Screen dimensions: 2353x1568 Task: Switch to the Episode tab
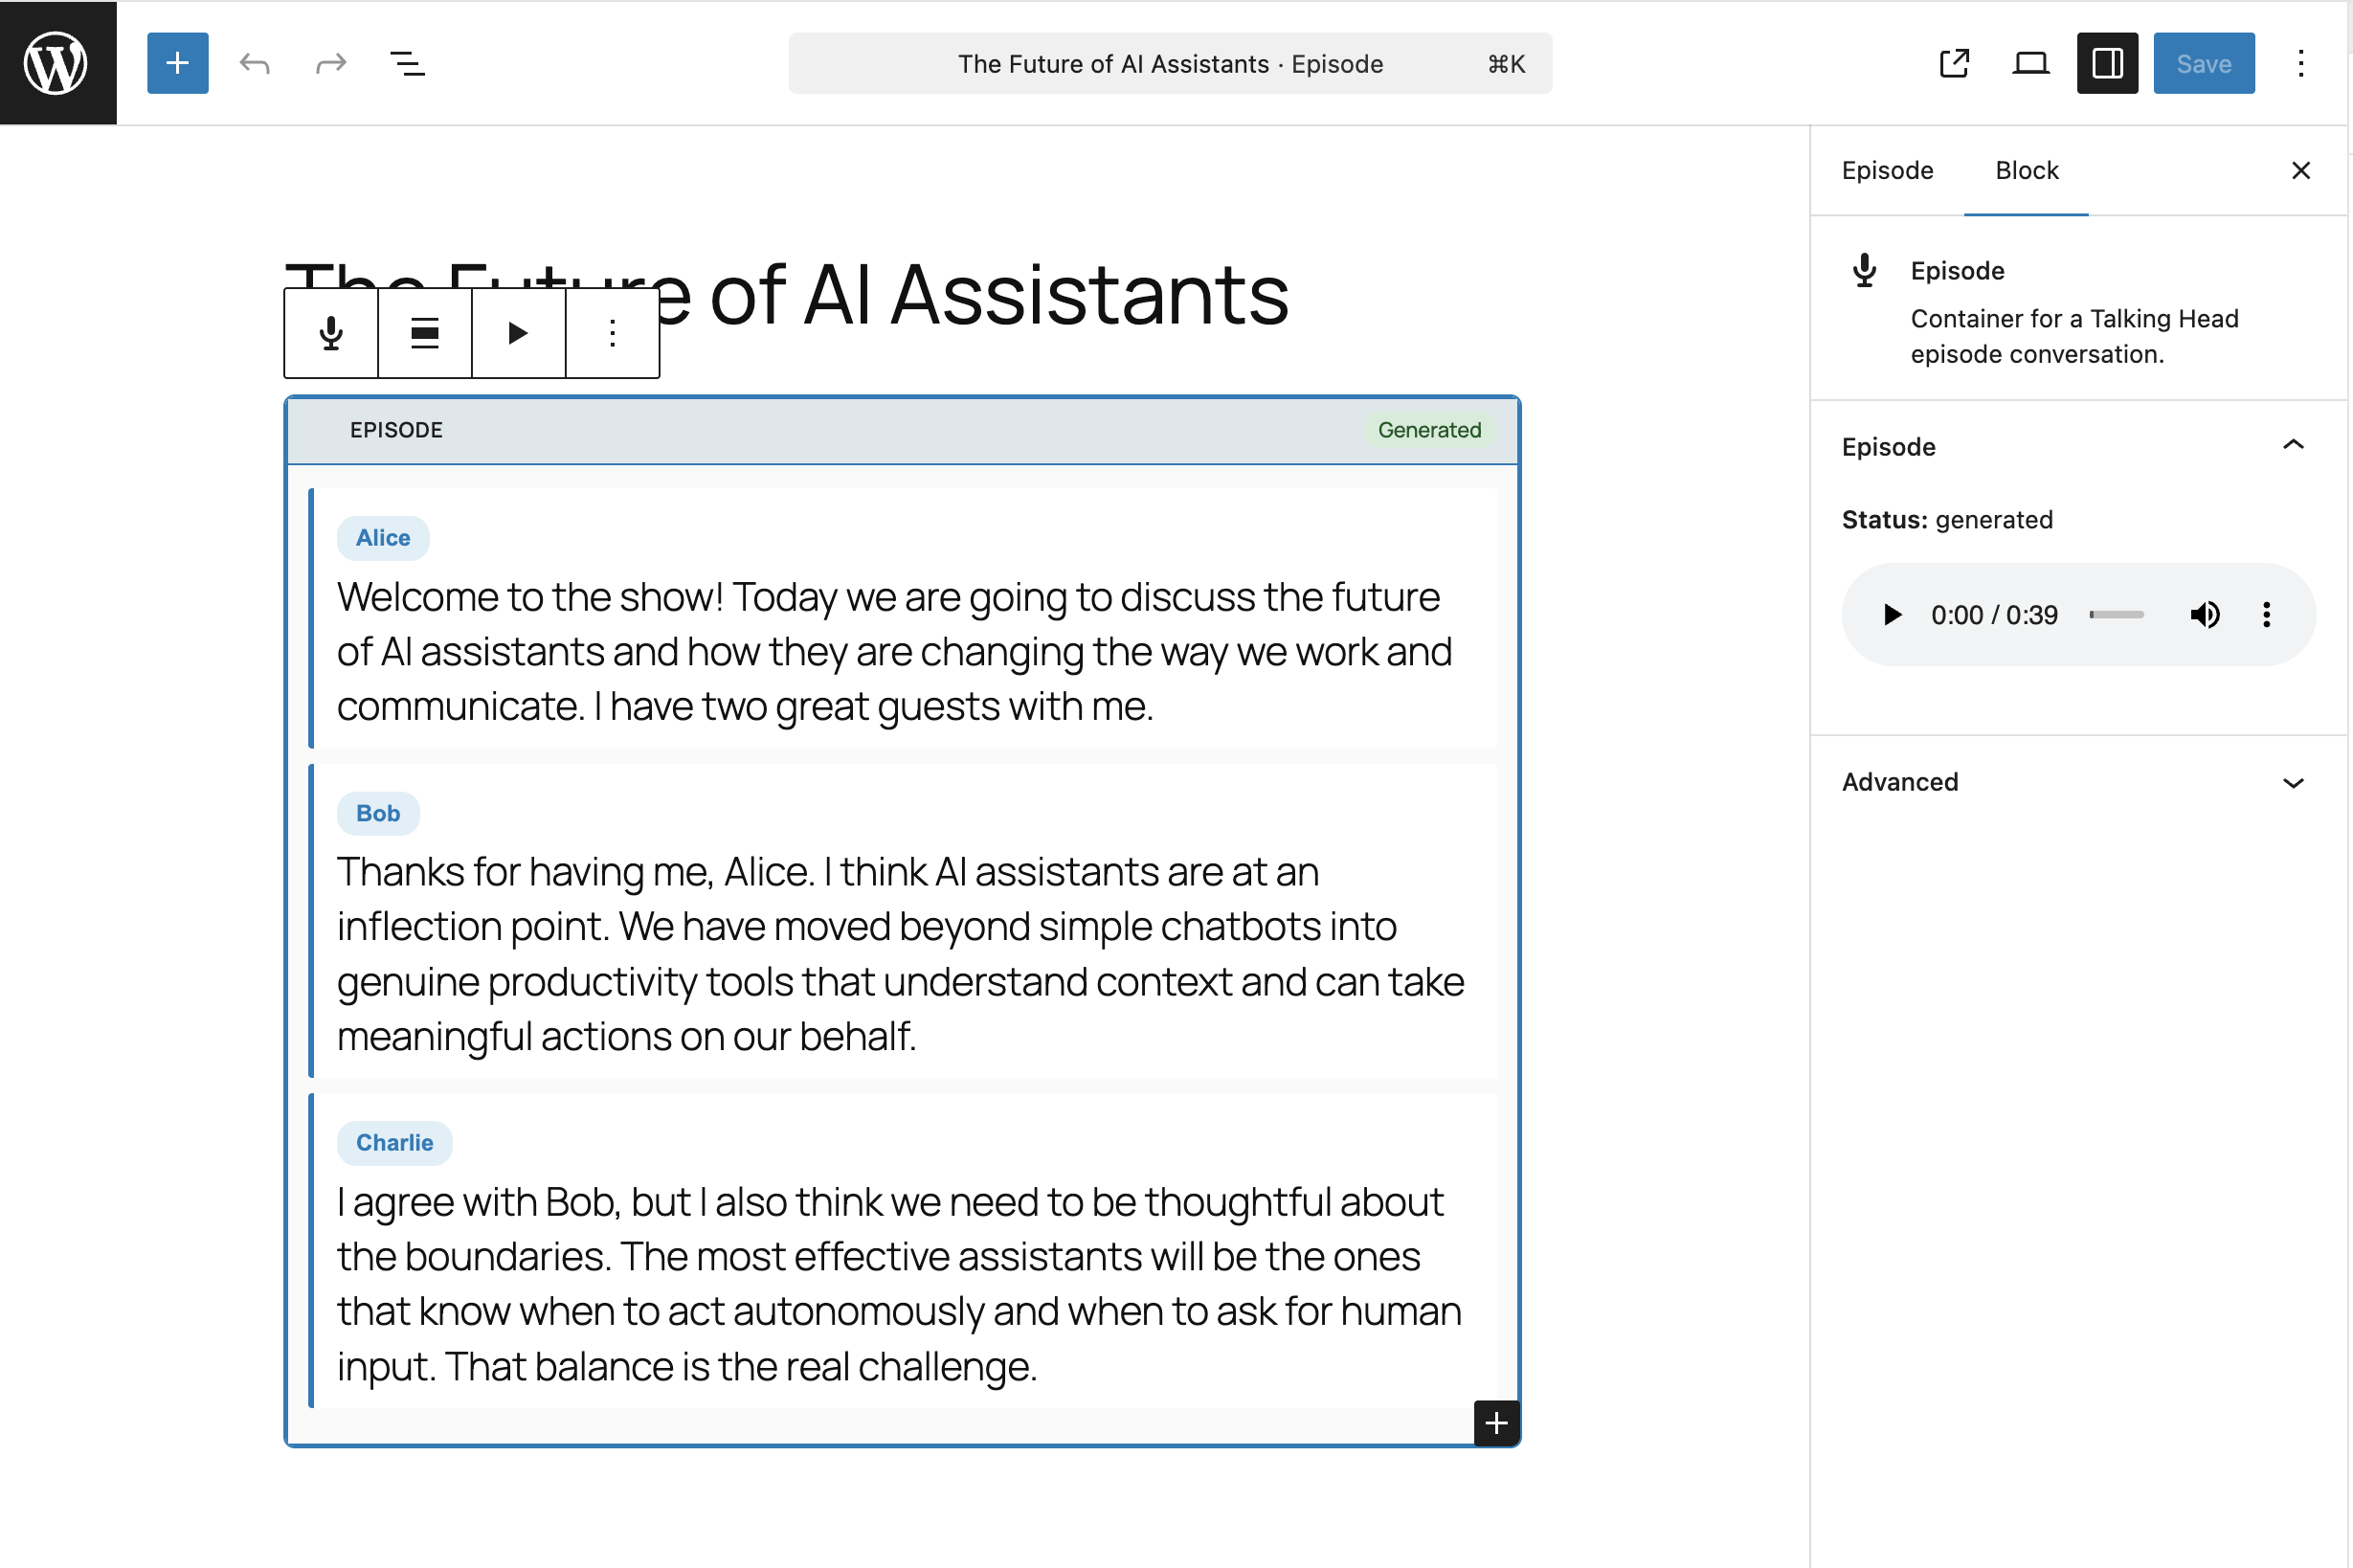[1887, 170]
